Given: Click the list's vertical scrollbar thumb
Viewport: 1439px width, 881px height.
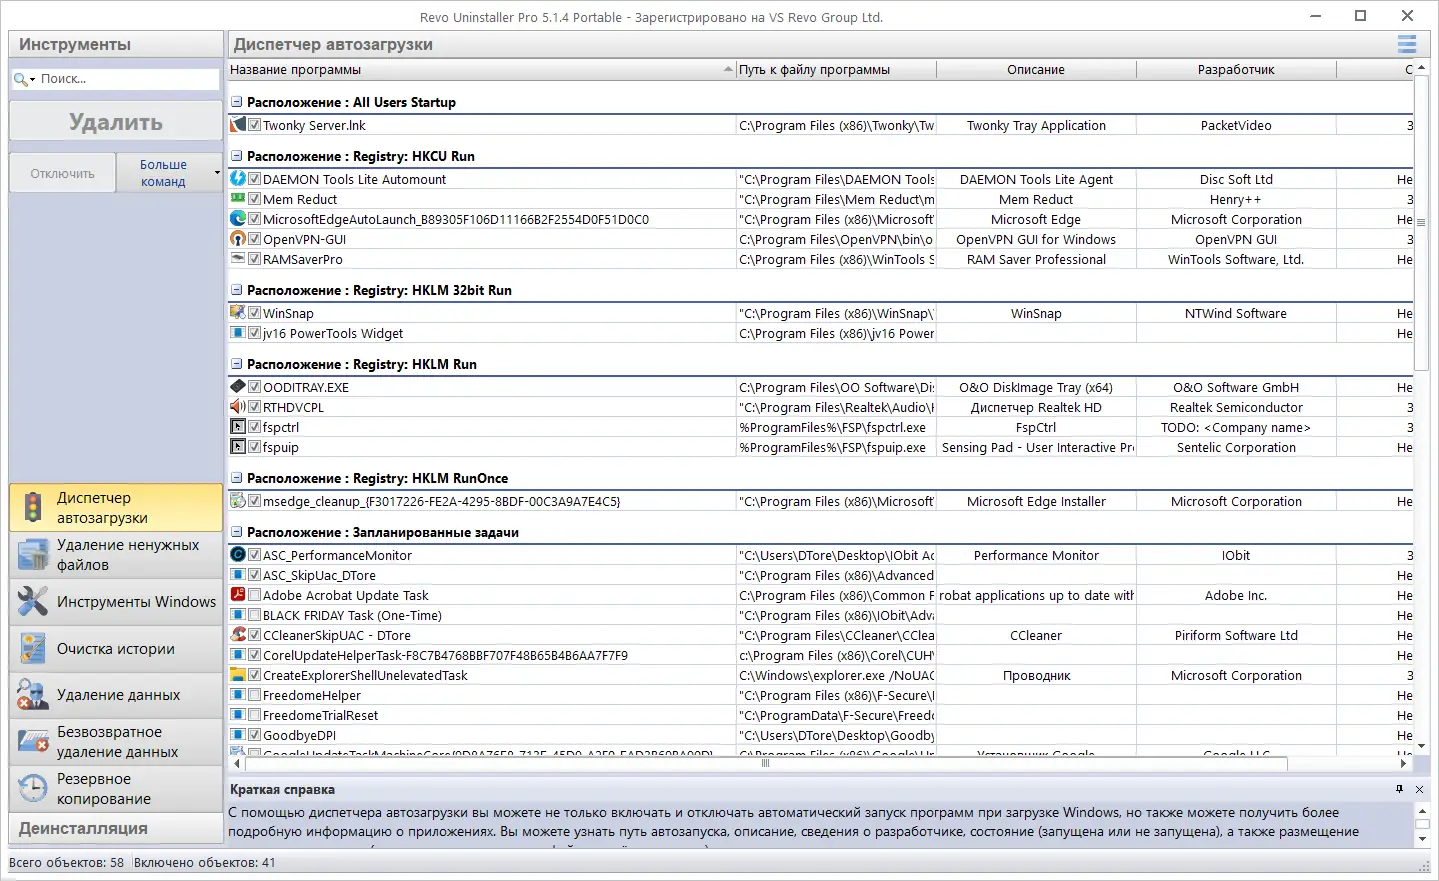Looking at the screenshot, I should click(x=1421, y=222).
